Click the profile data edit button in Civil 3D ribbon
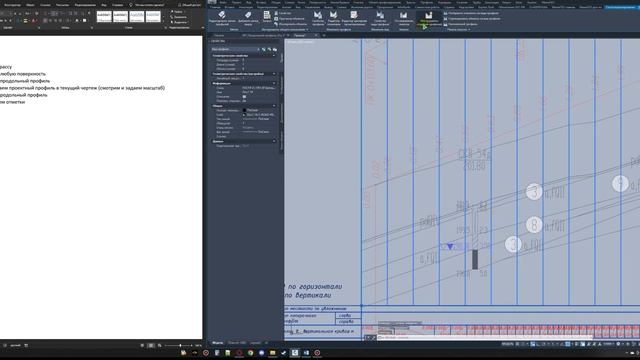The width and height of the screenshot is (640, 360). coord(222,18)
